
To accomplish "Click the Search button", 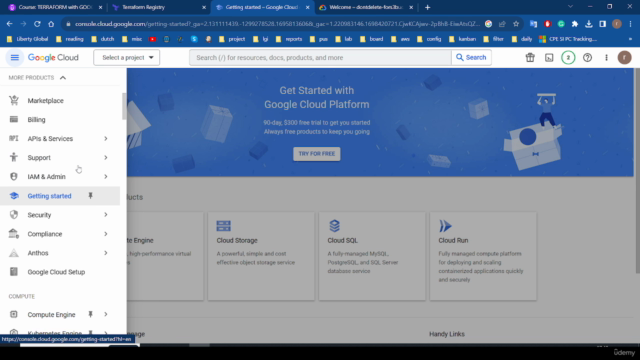I will [471, 58].
